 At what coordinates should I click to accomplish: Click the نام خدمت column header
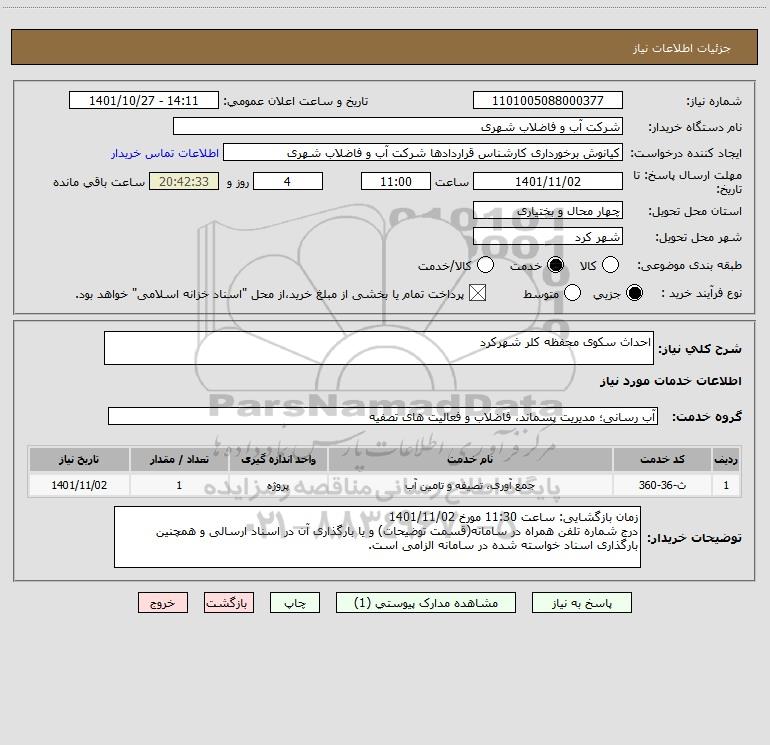point(470,459)
